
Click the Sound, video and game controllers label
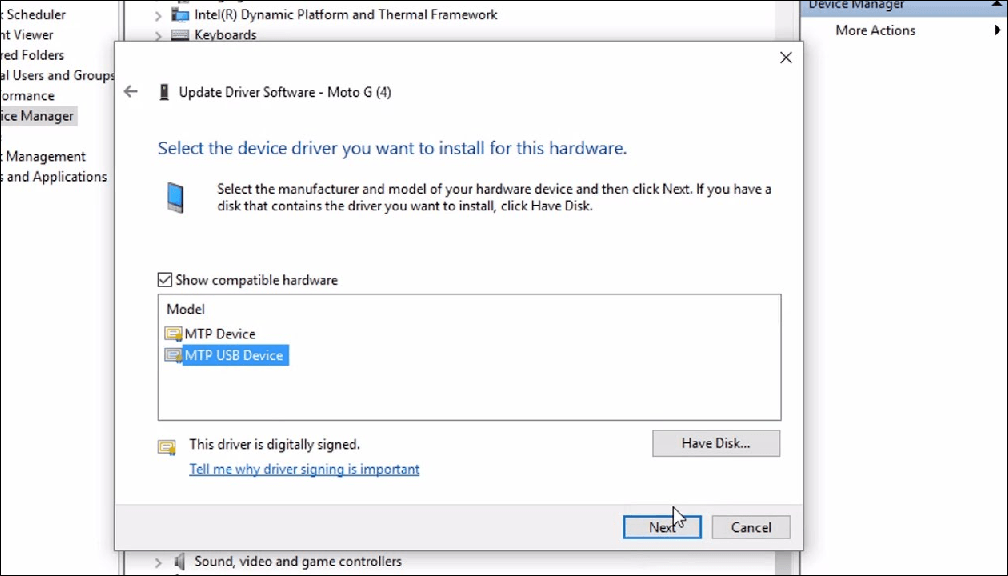[x=298, y=561]
